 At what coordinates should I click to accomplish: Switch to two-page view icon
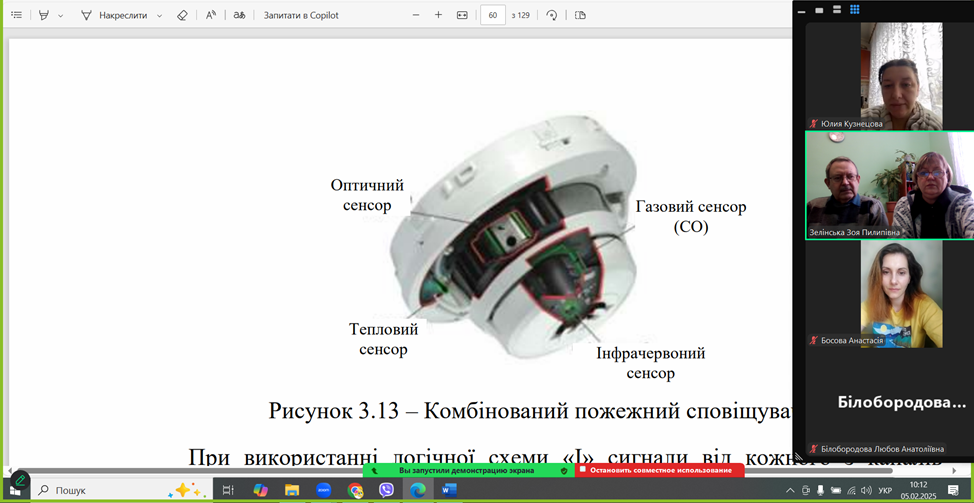coord(580,15)
